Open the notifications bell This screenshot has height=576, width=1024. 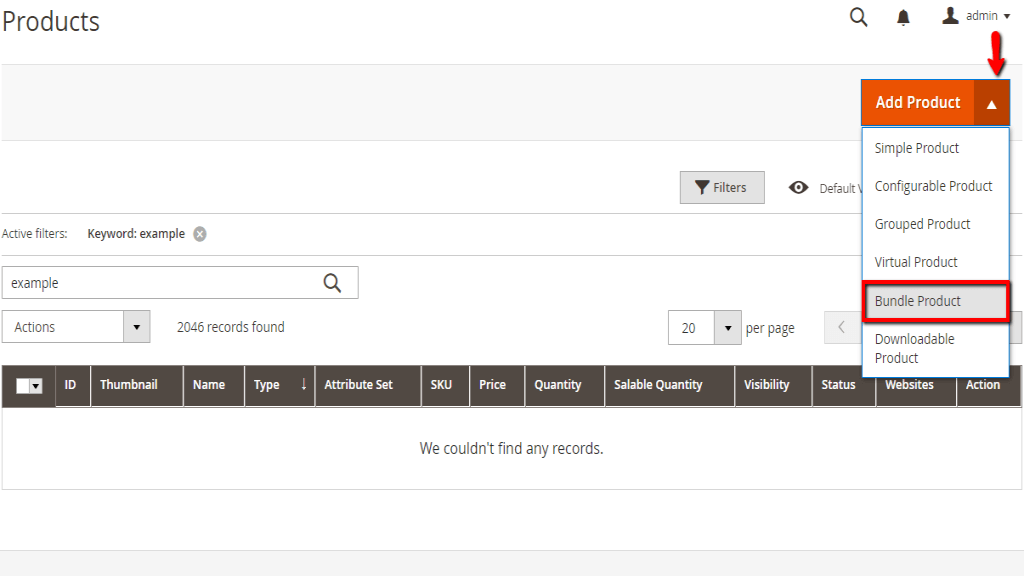point(904,17)
